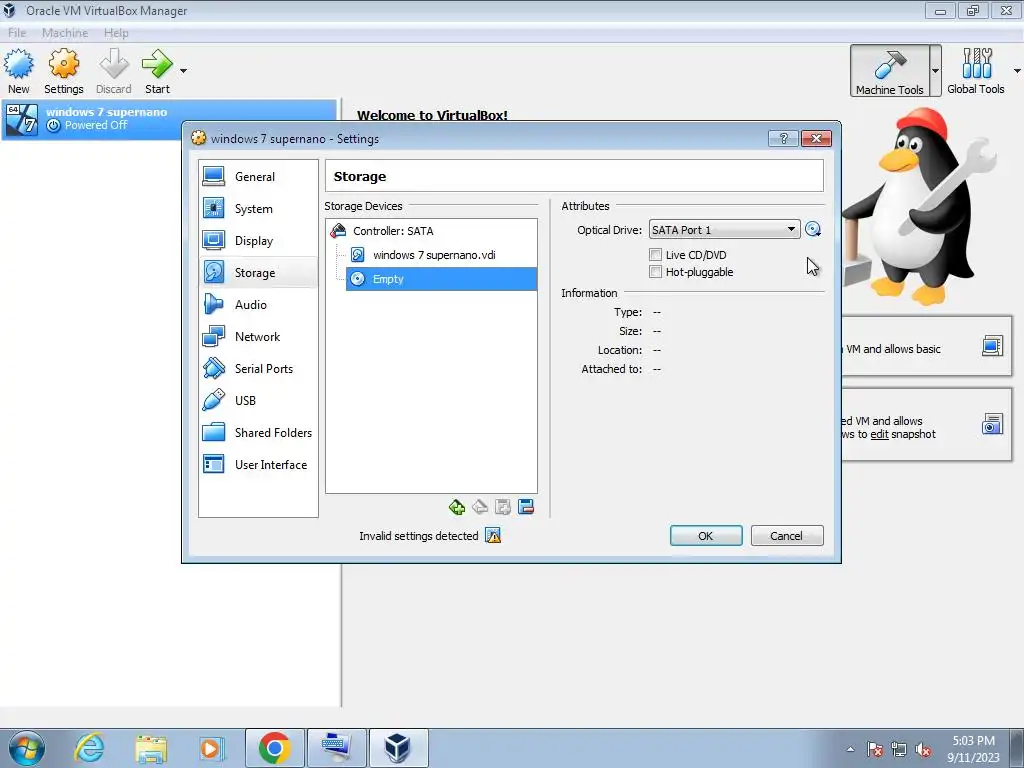Viewport: 1024px width, 768px height.
Task: Open the Optical Drive SATA Port dropdown
Action: pos(724,230)
